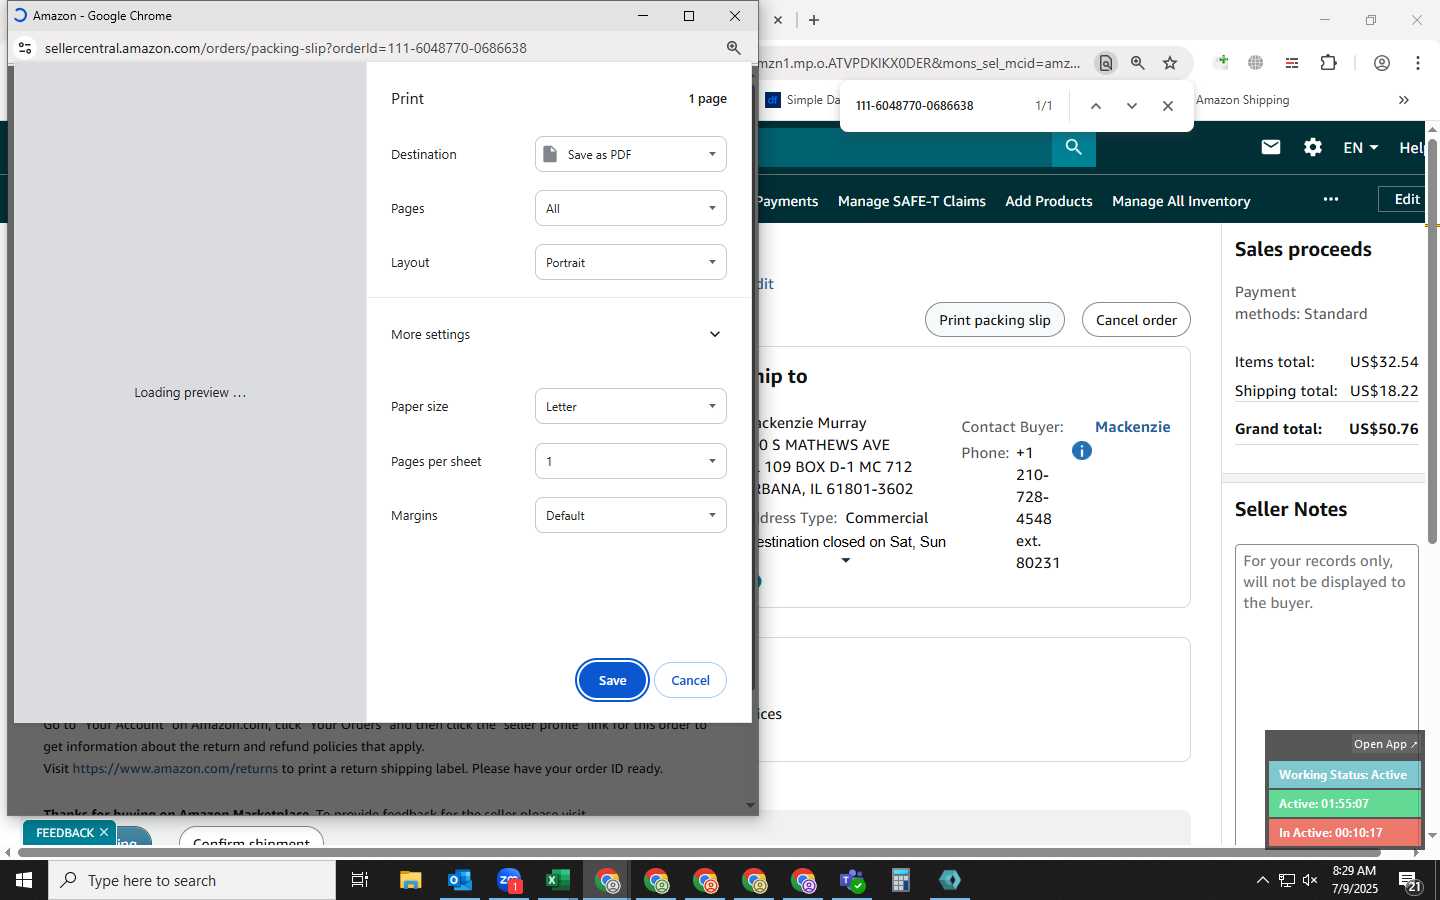Image resolution: width=1440 pixels, height=900 pixels.
Task: Click the zoom magnifier icon in popup address bar
Action: tap(733, 48)
